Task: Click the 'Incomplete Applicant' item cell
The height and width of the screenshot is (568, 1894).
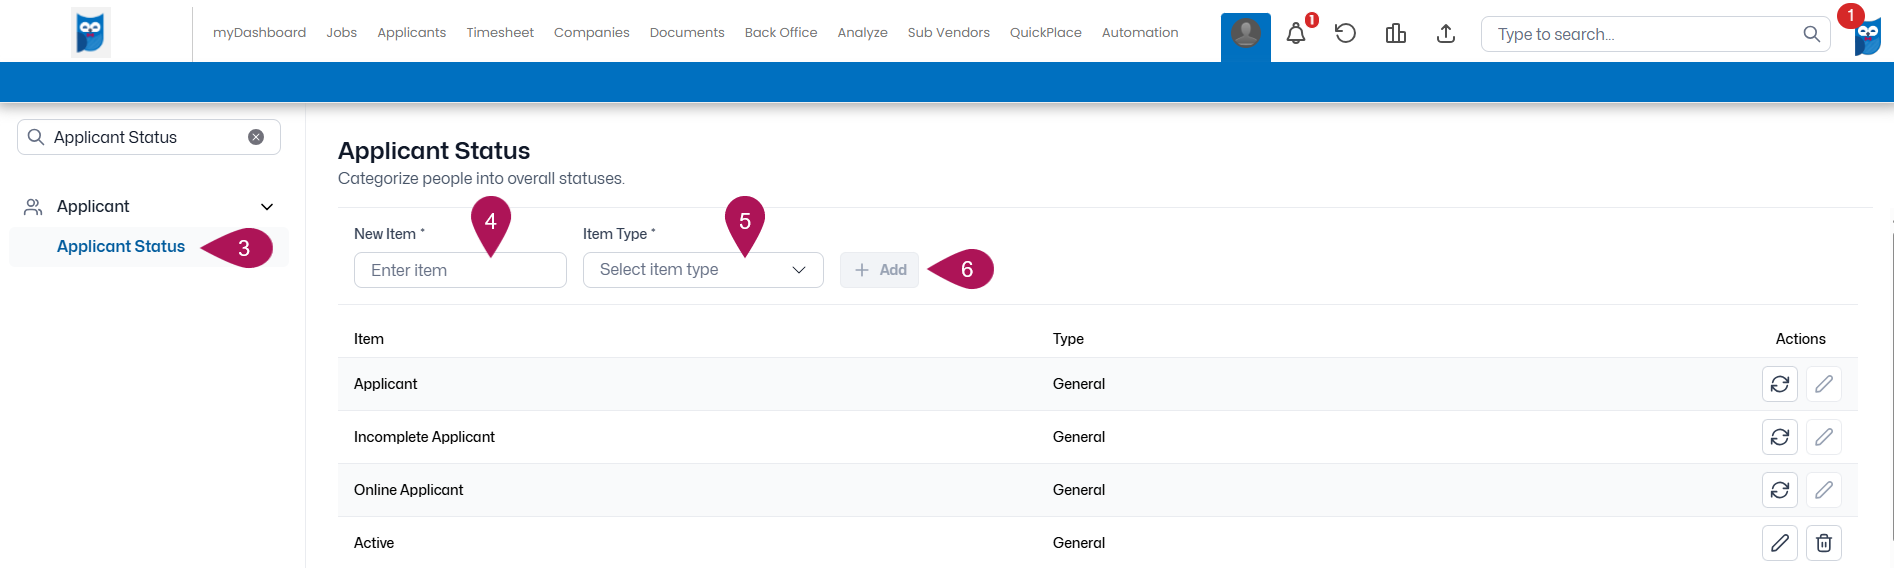Action: point(424,437)
